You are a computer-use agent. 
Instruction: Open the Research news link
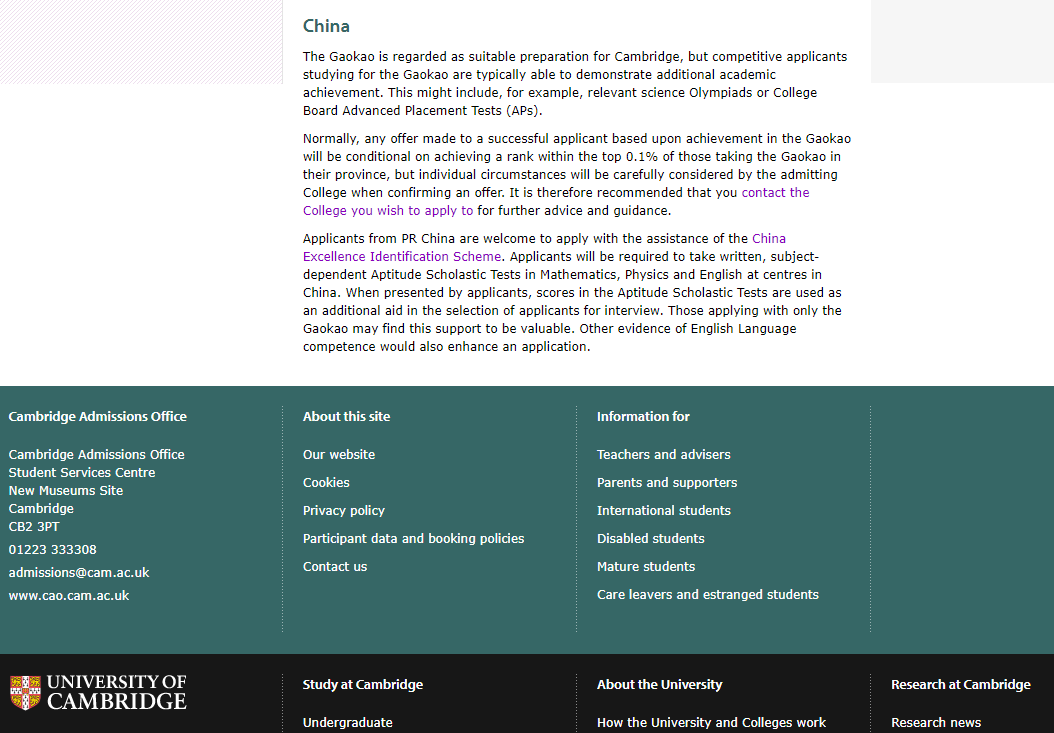tap(936, 723)
